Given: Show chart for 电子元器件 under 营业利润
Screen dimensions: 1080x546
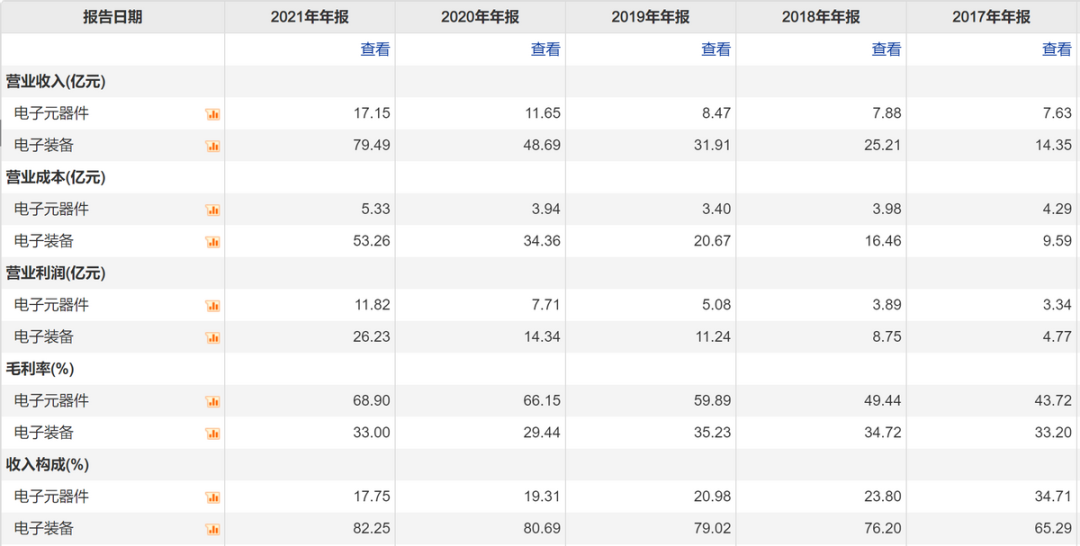Looking at the screenshot, I should 213,306.
